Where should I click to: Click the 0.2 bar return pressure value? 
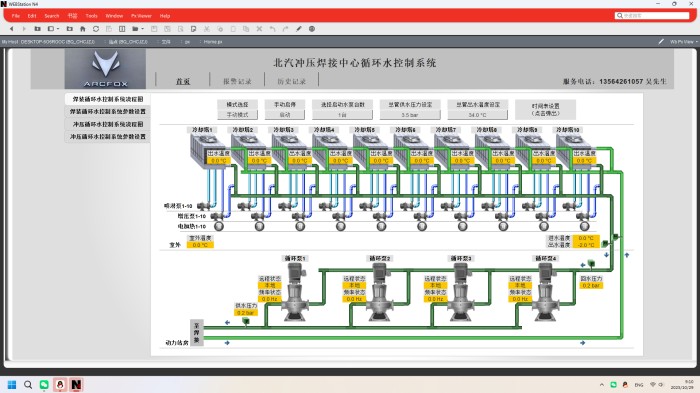point(591,285)
